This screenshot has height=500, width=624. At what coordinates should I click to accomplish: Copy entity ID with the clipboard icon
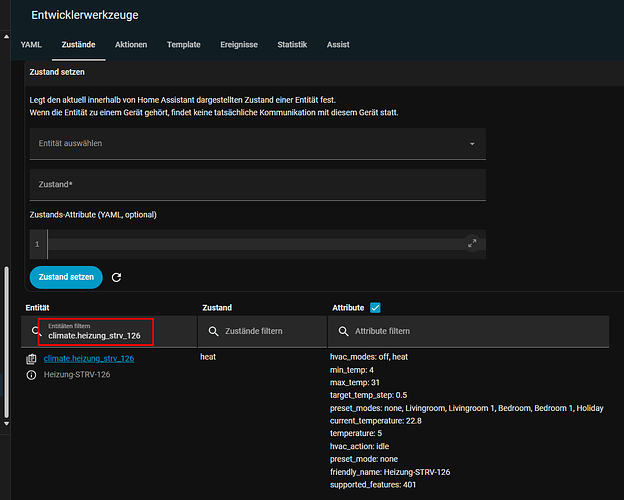click(31, 358)
